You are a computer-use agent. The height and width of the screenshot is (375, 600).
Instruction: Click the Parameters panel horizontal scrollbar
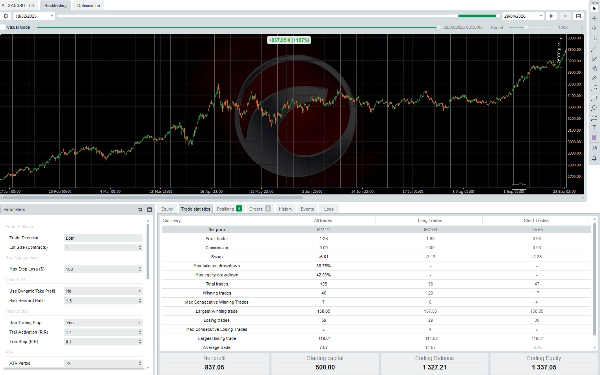[73, 368]
